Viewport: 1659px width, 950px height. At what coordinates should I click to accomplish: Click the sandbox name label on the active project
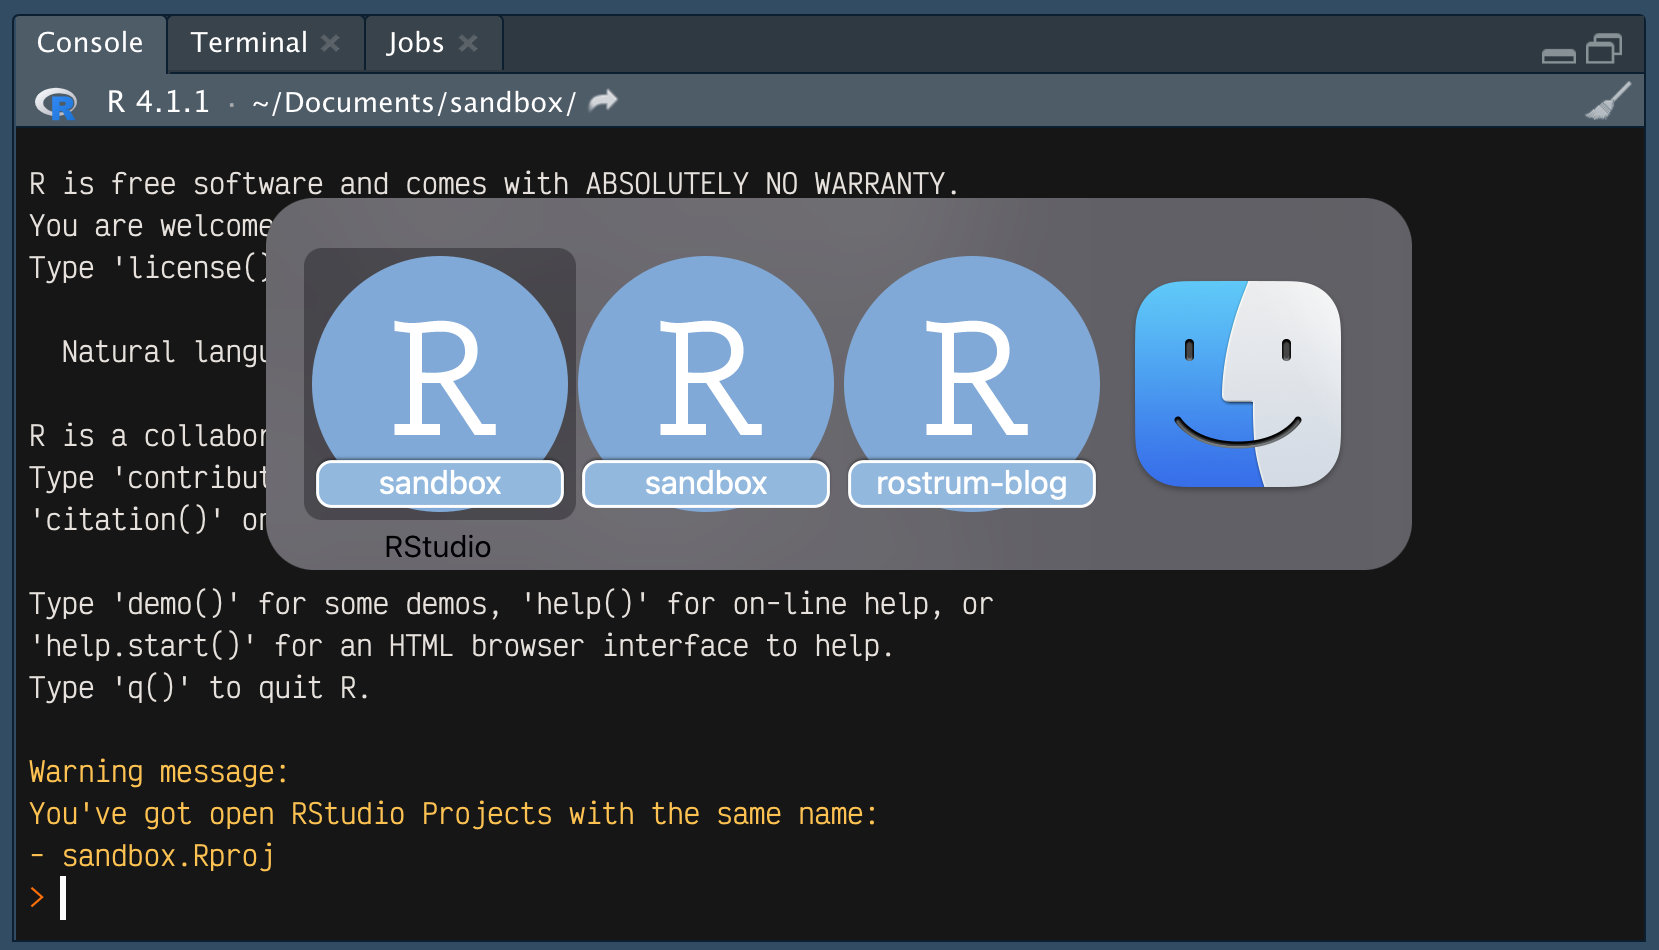pyautogui.click(x=438, y=483)
